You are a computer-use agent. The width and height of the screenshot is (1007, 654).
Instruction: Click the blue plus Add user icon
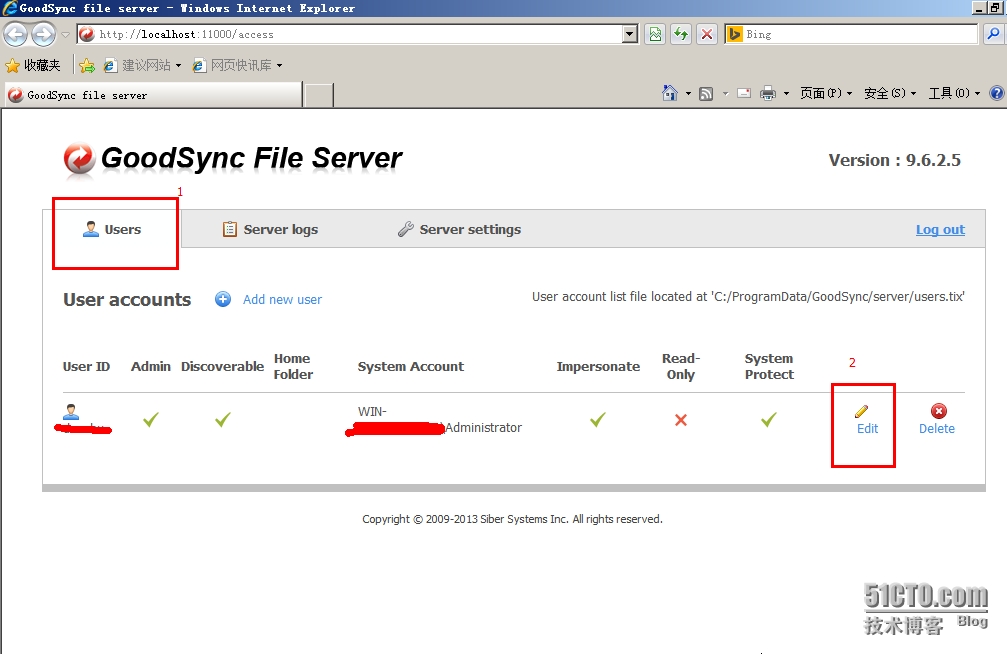(x=223, y=299)
